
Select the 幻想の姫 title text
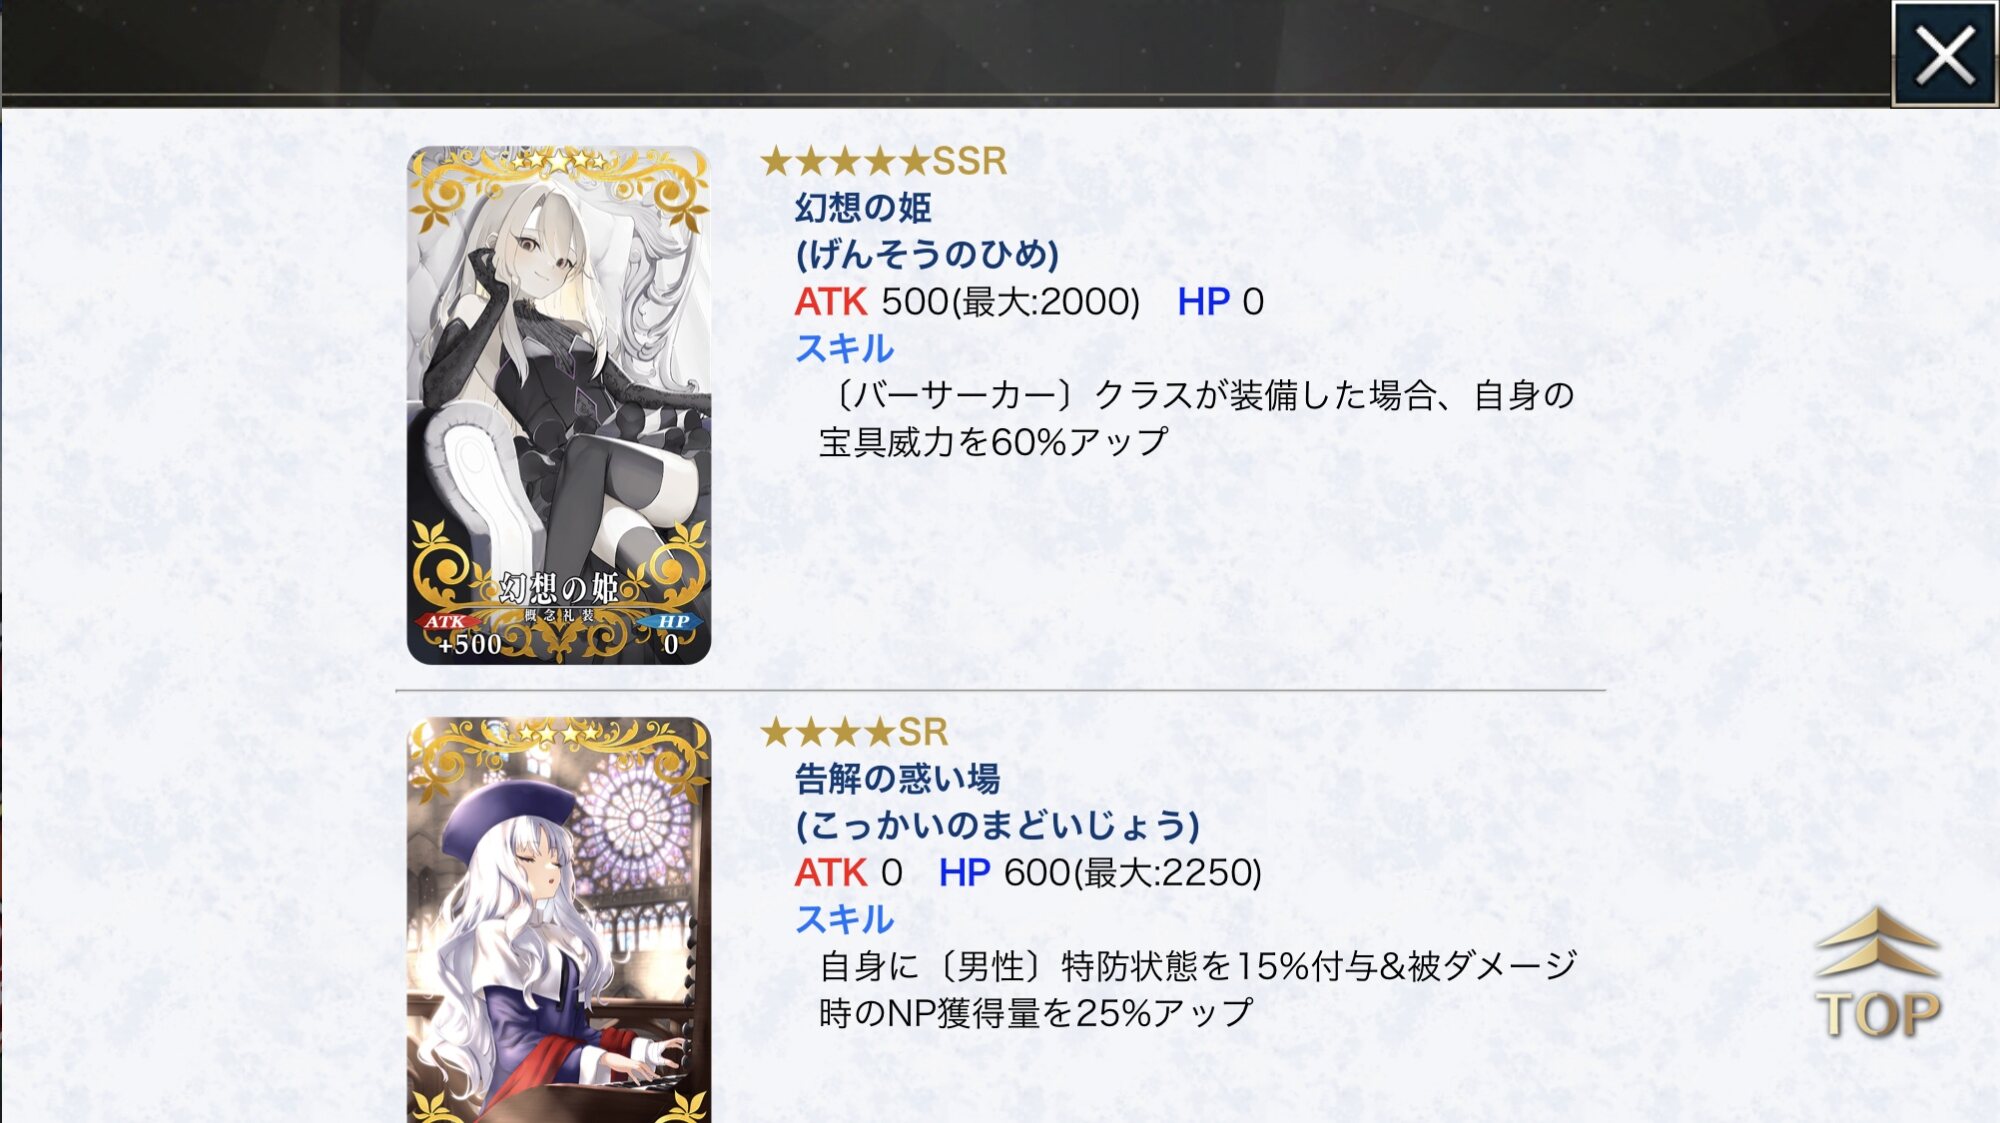pyautogui.click(x=863, y=208)
